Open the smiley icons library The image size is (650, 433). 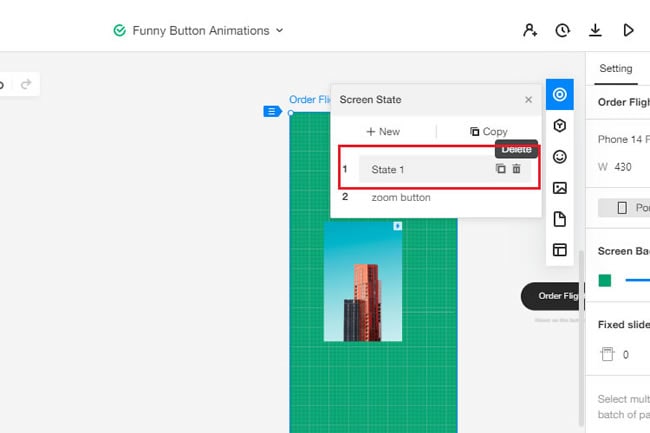(560, 157)
